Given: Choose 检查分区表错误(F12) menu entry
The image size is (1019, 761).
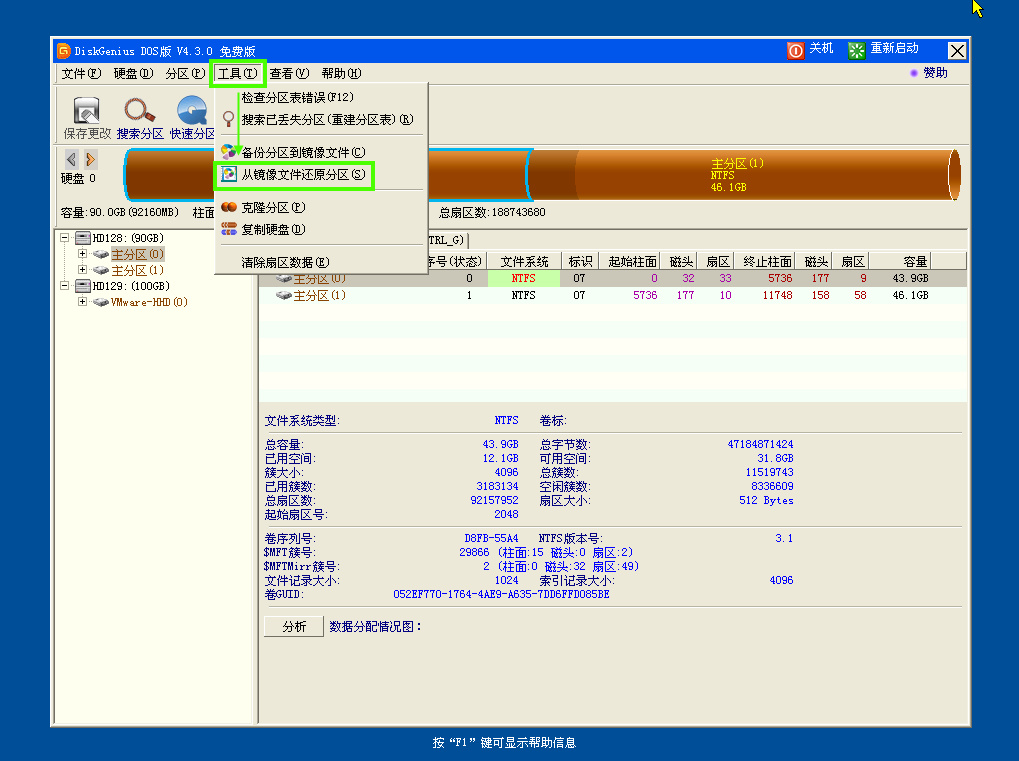Looking at the screenshot, I should [321, 97].
